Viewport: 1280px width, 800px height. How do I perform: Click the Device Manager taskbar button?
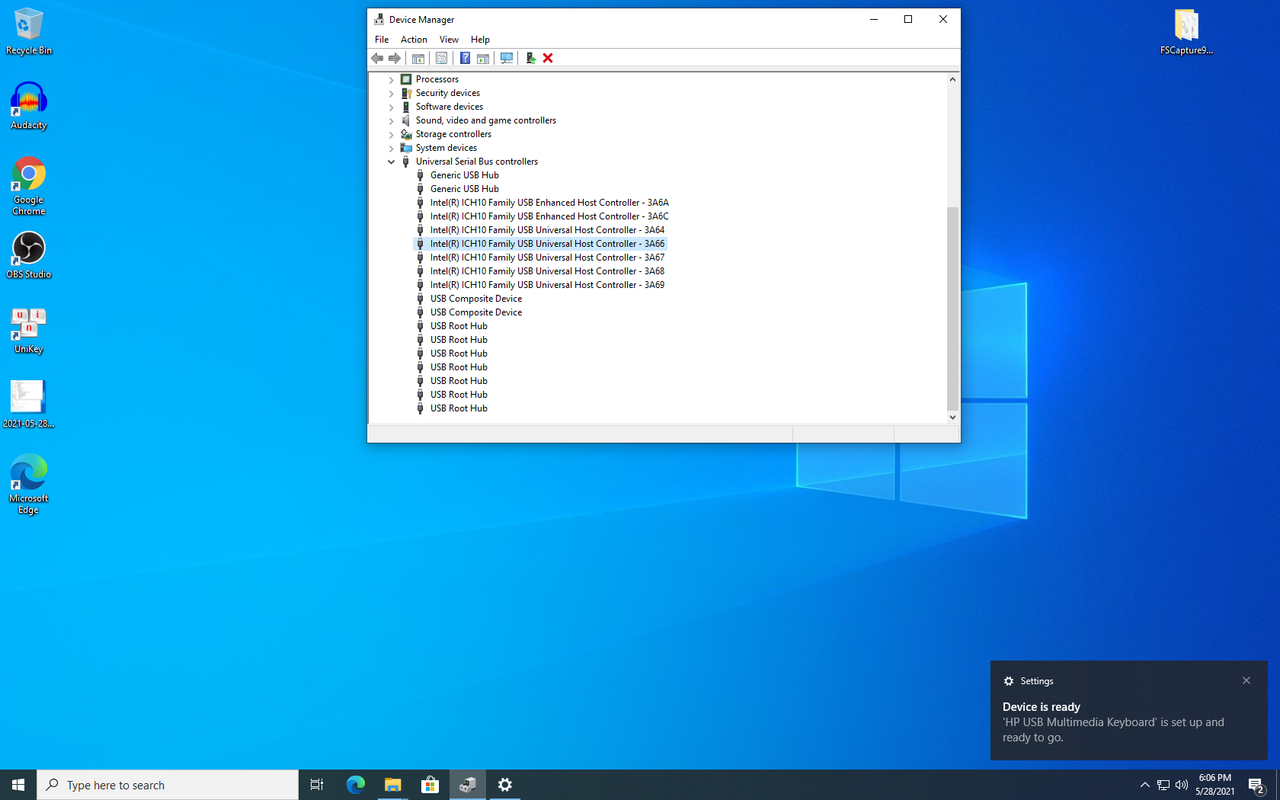(467, 785)
